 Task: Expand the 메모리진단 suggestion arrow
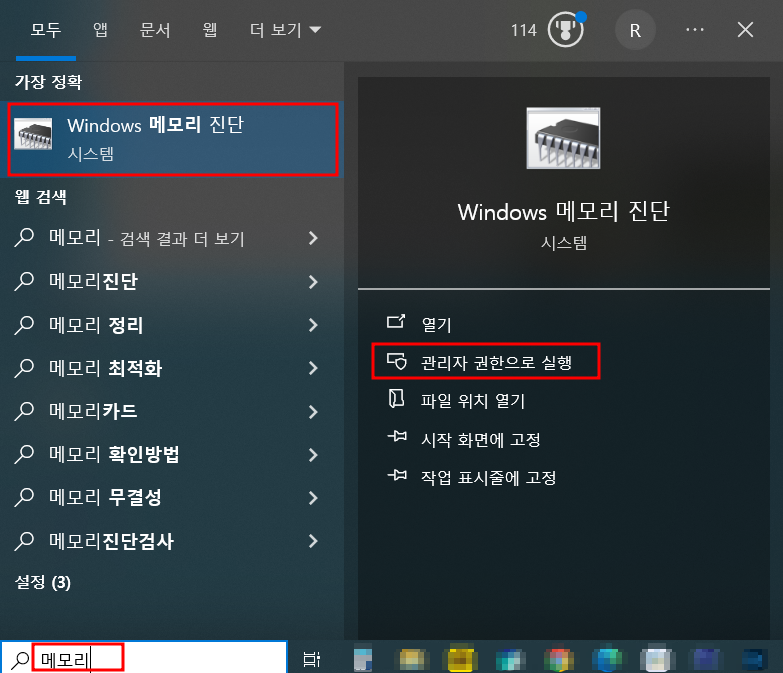coord(313,282)
